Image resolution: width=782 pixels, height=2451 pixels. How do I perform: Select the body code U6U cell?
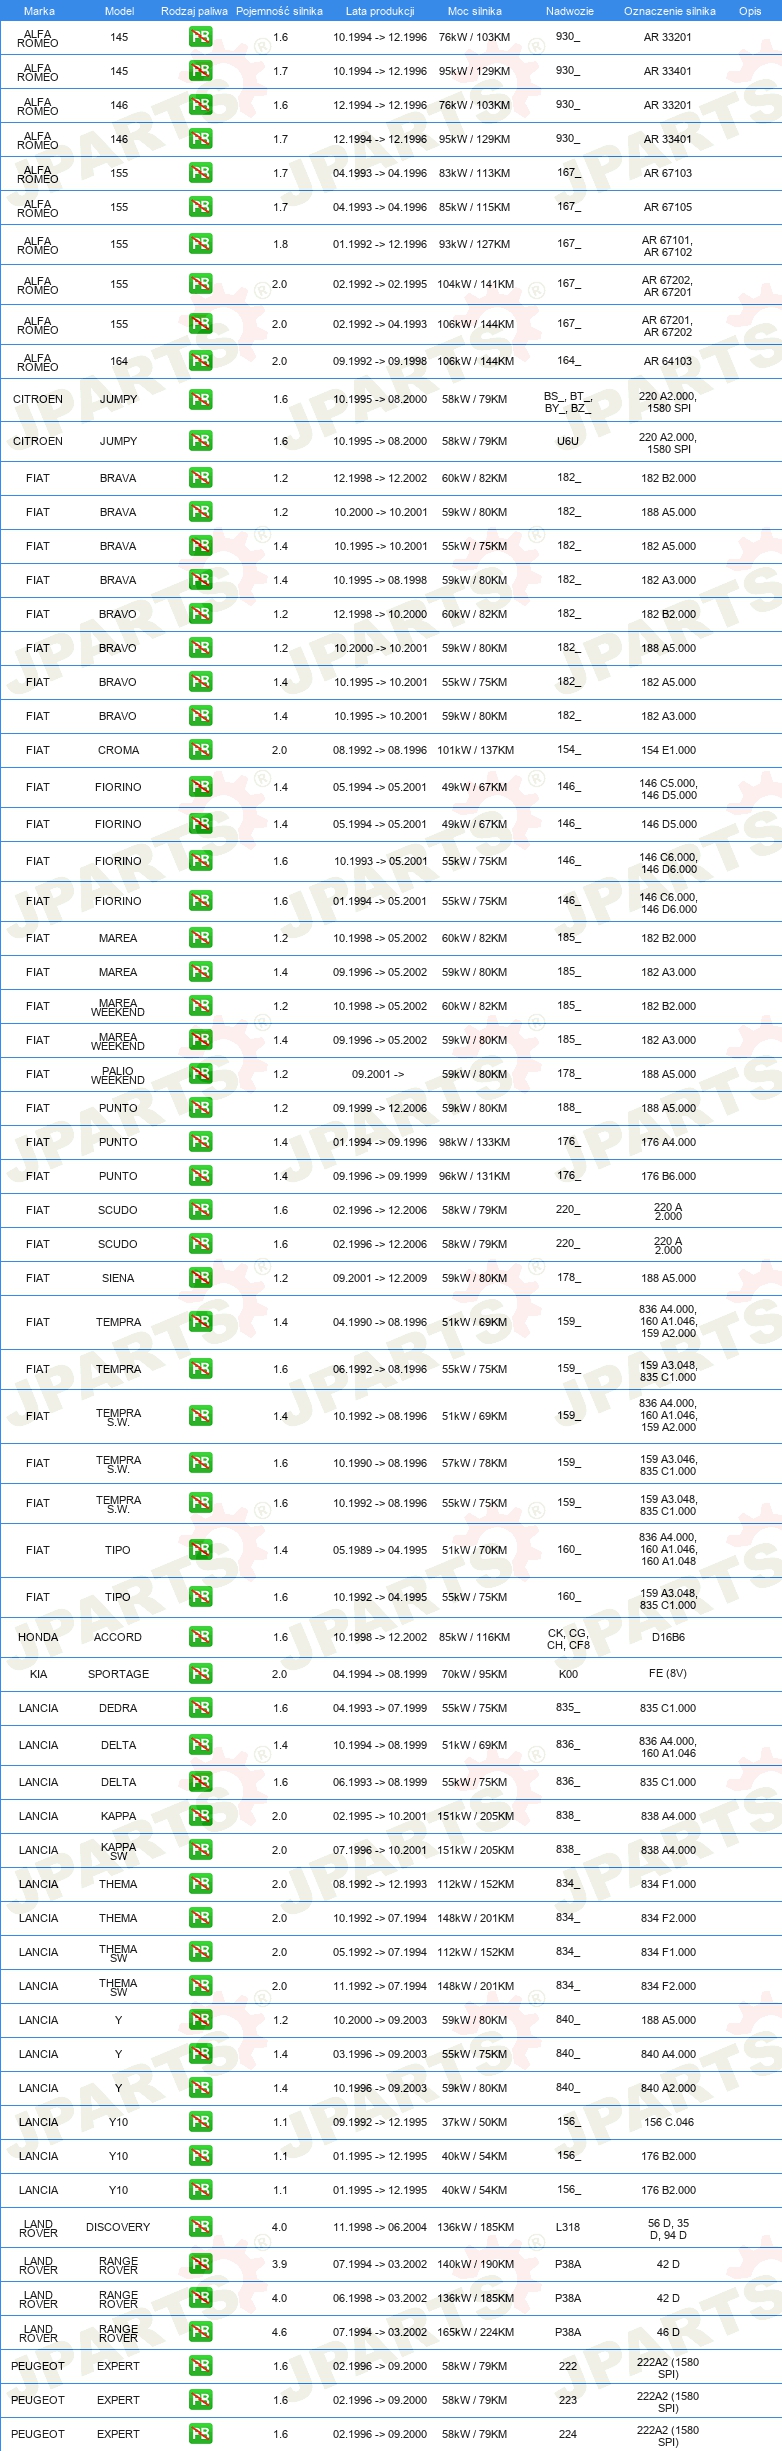click(568, 441)
